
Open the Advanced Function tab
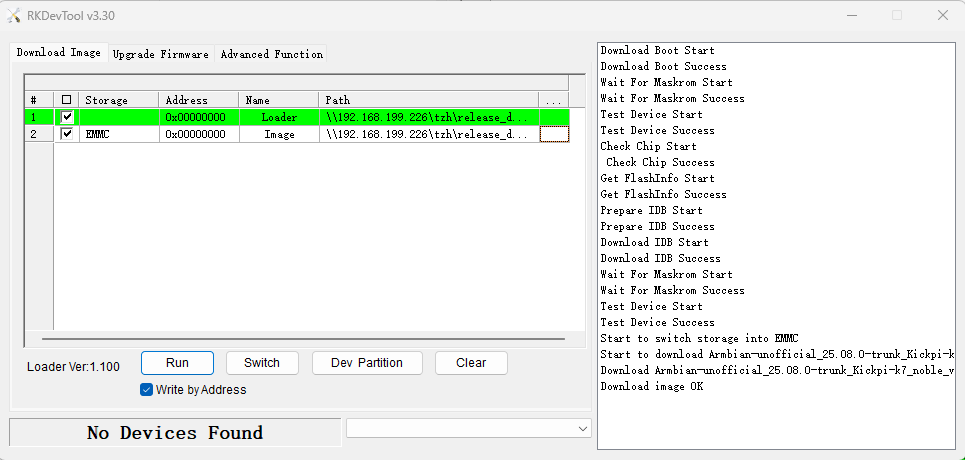pyautogui.click(x=271, y=54)
